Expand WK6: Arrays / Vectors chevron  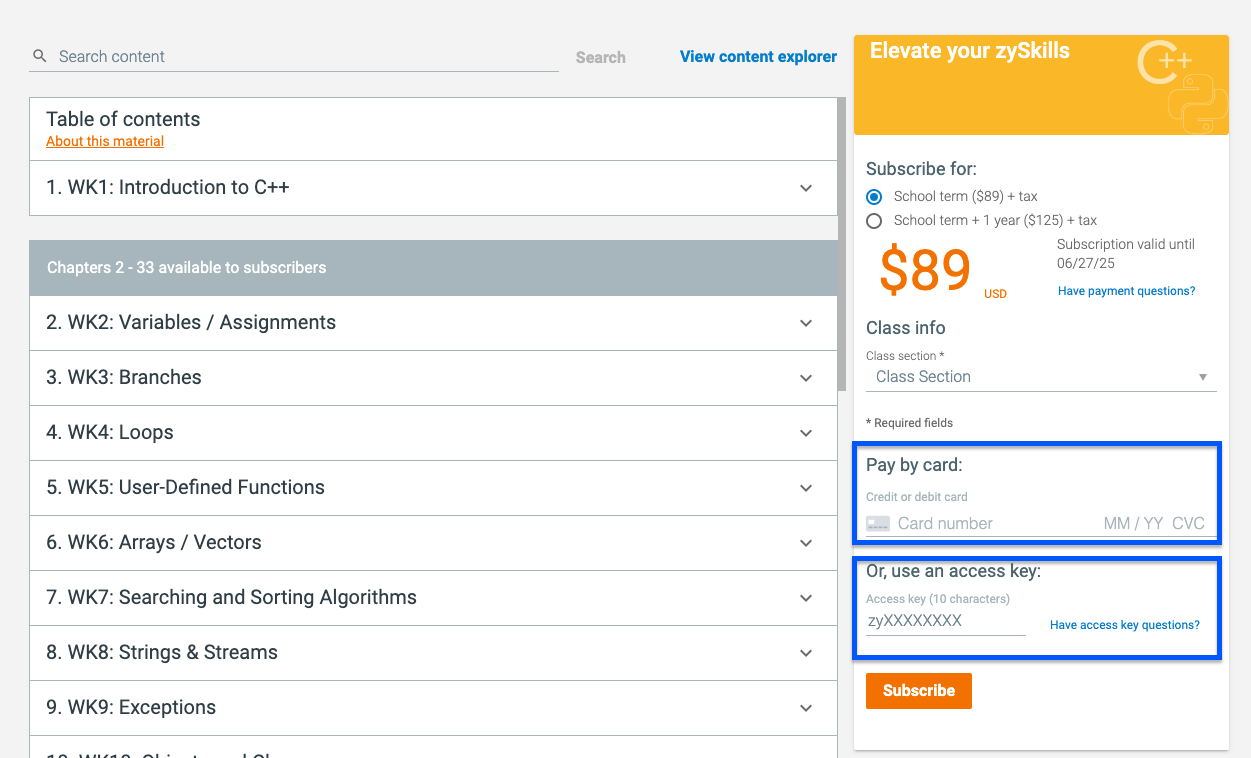tap(806, 543)
